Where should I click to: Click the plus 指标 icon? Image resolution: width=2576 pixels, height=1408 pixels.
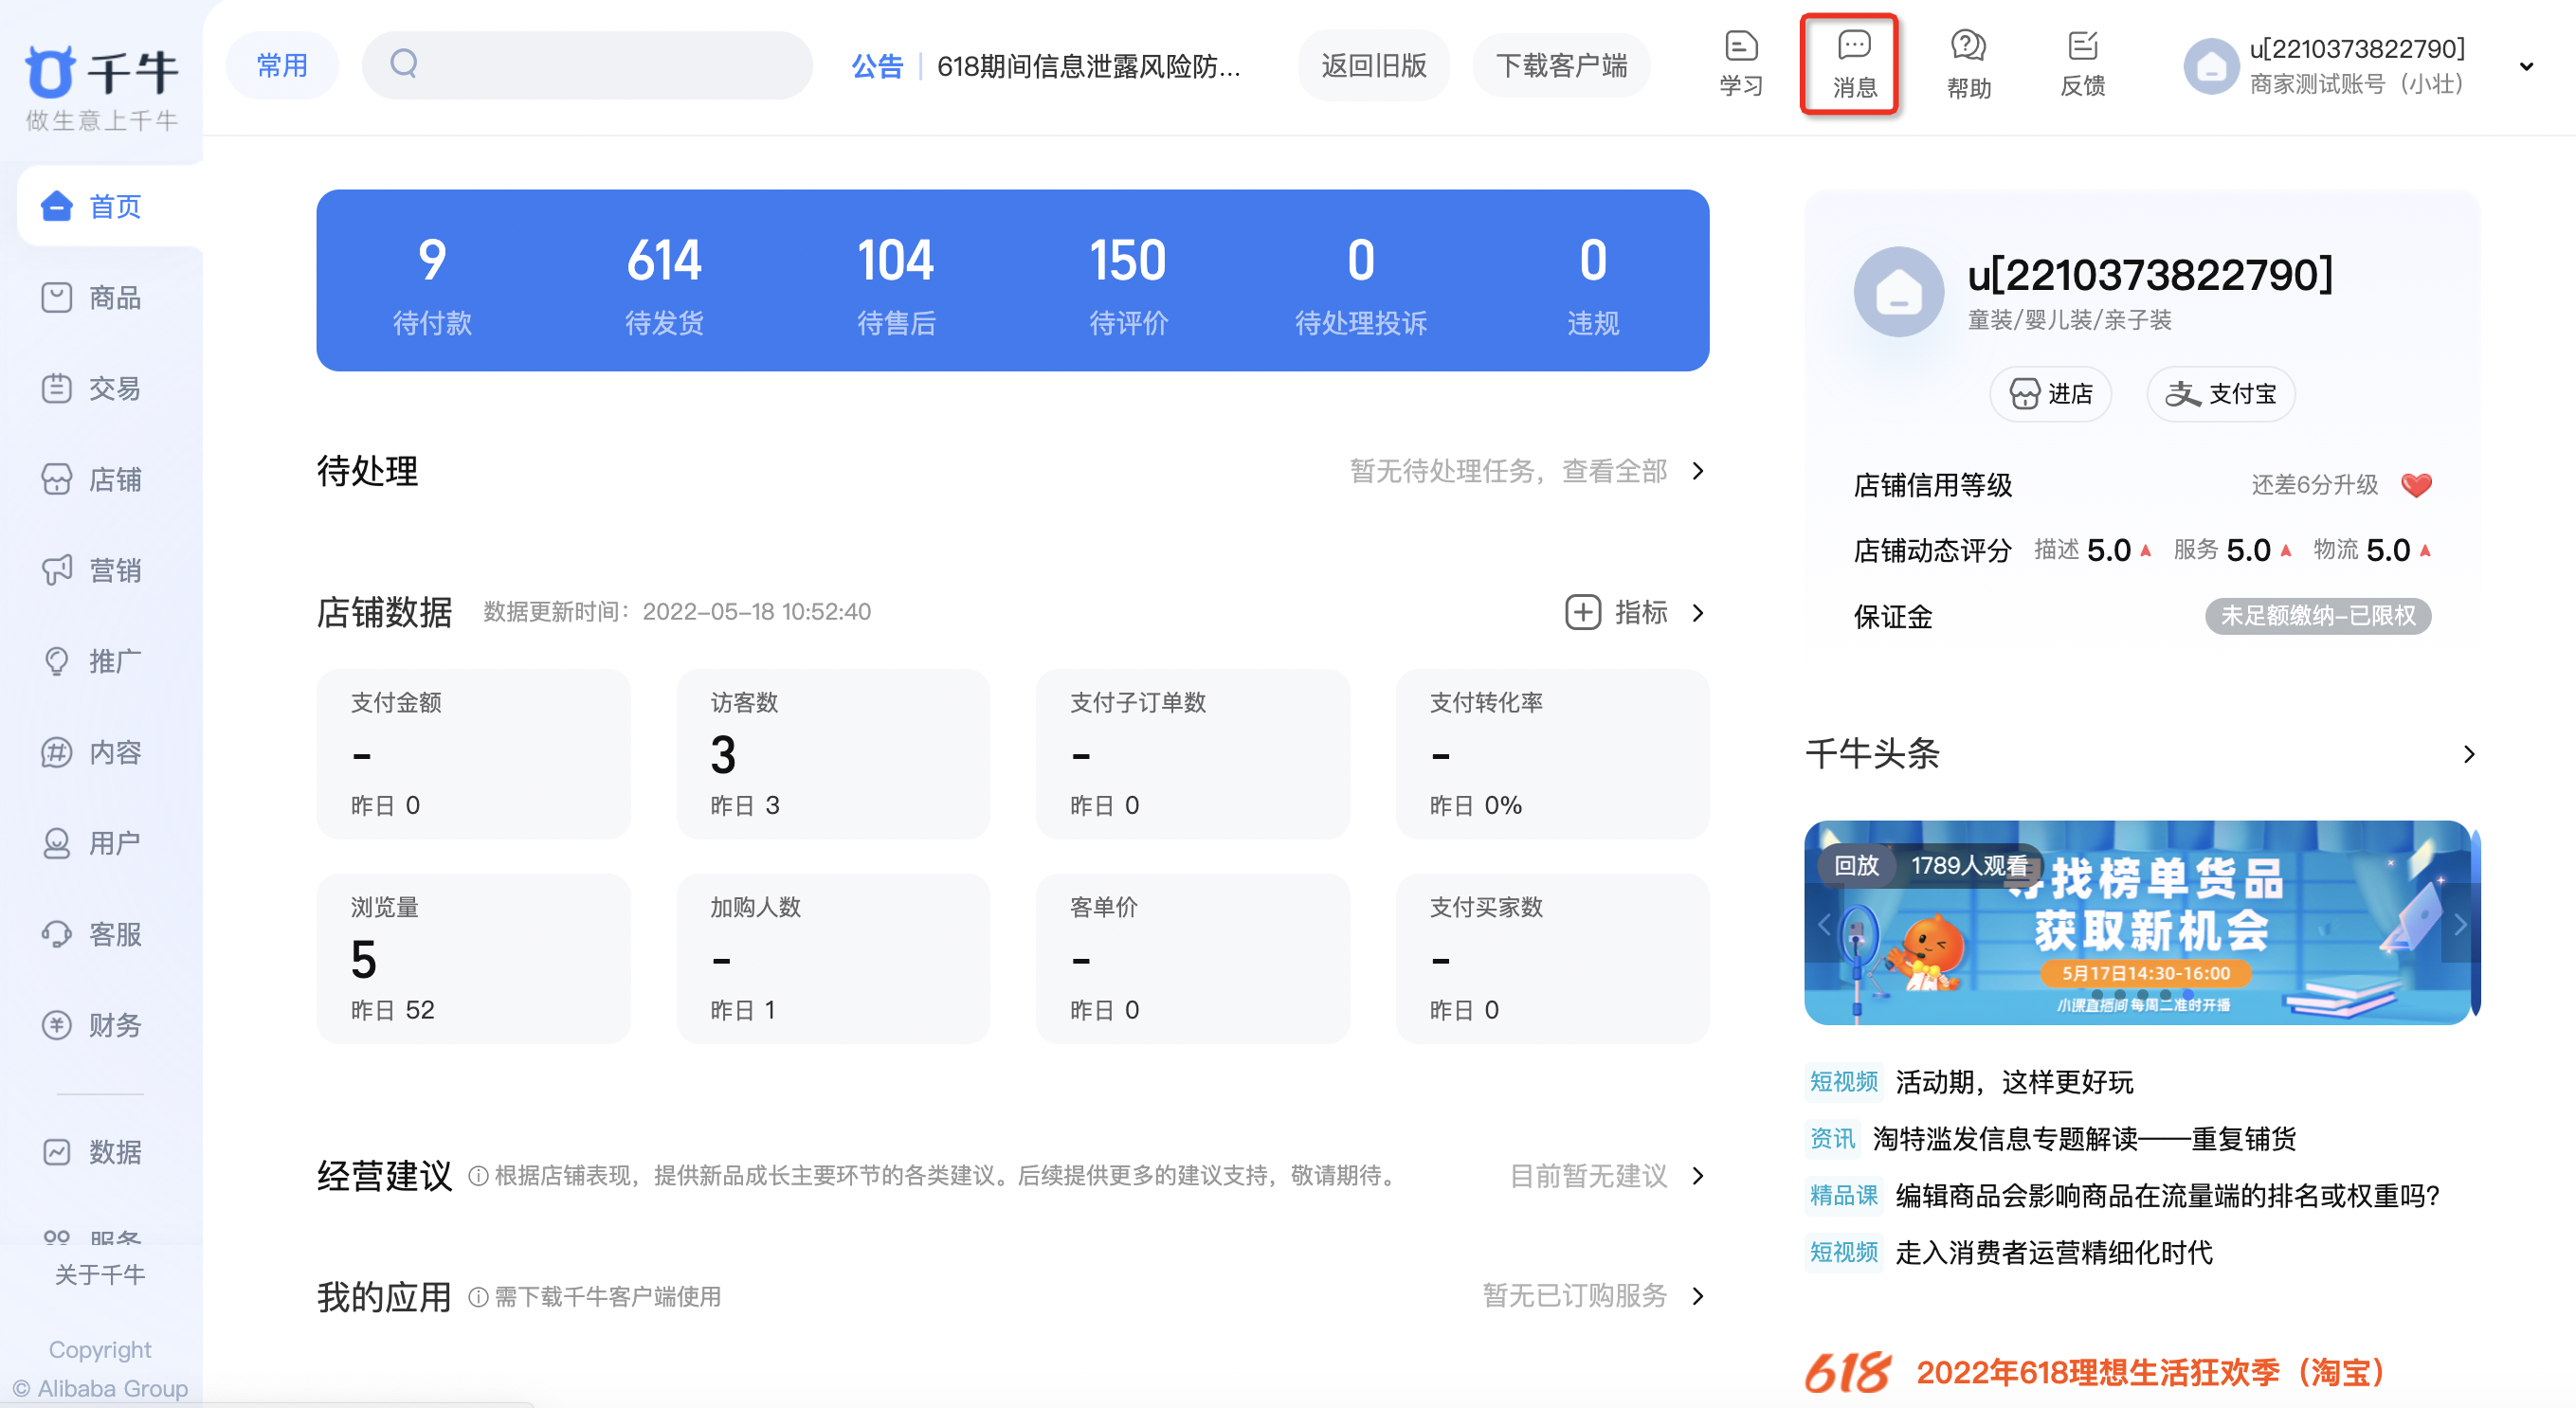pos(1583,612)
